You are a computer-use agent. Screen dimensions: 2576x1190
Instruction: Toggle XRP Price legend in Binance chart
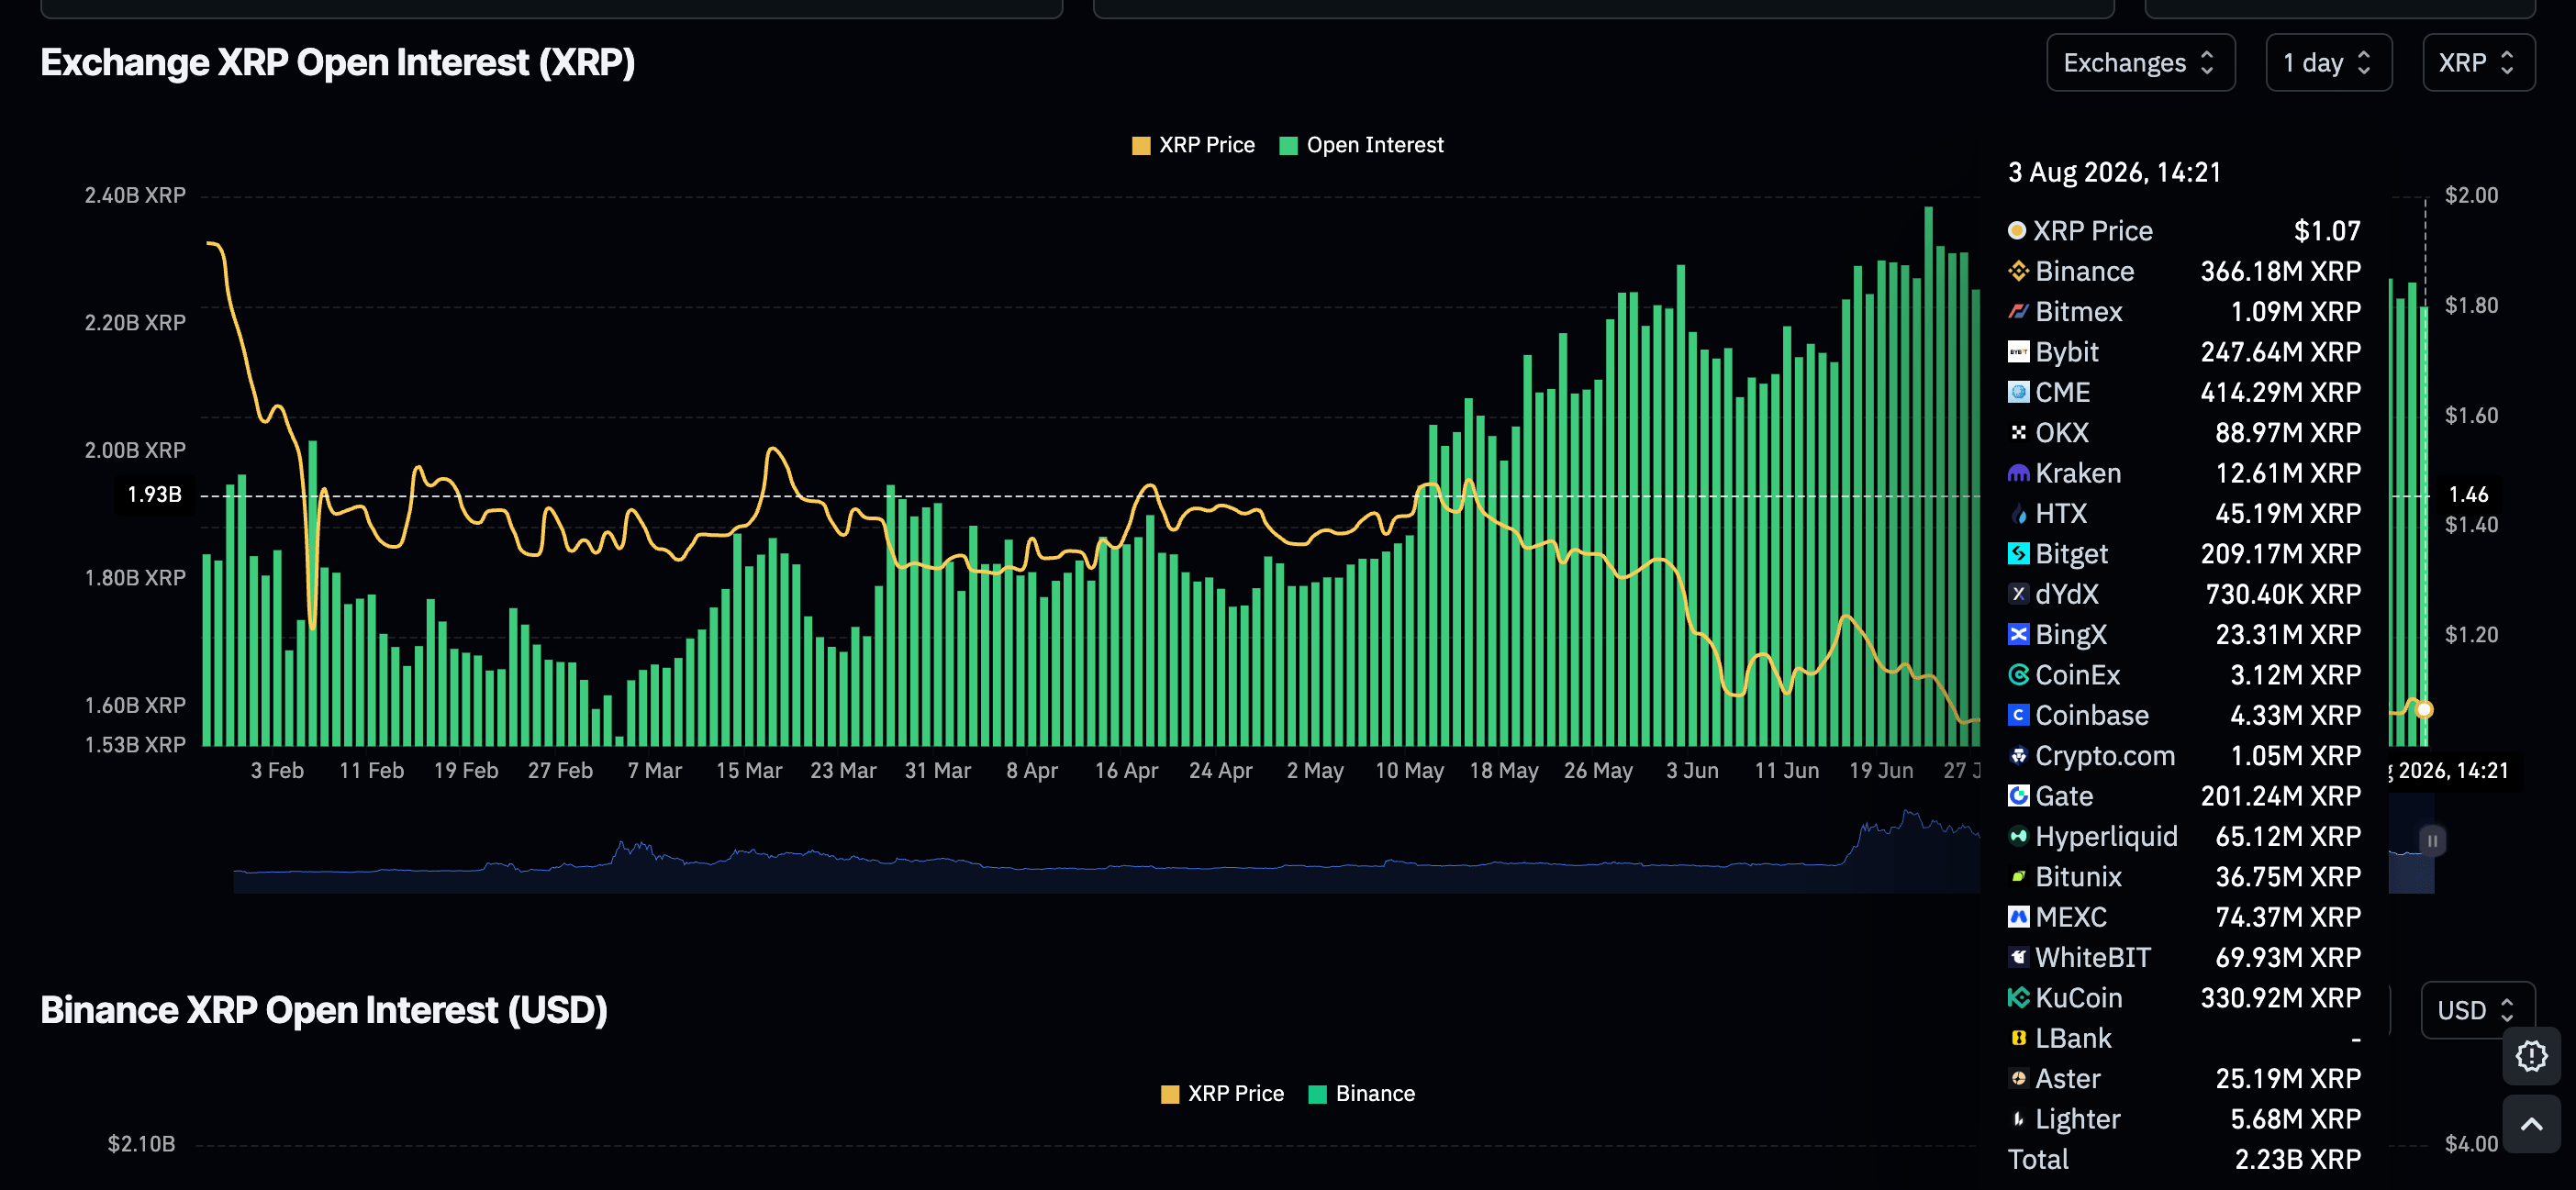pyautogui.click(x=1222, y=1093)
